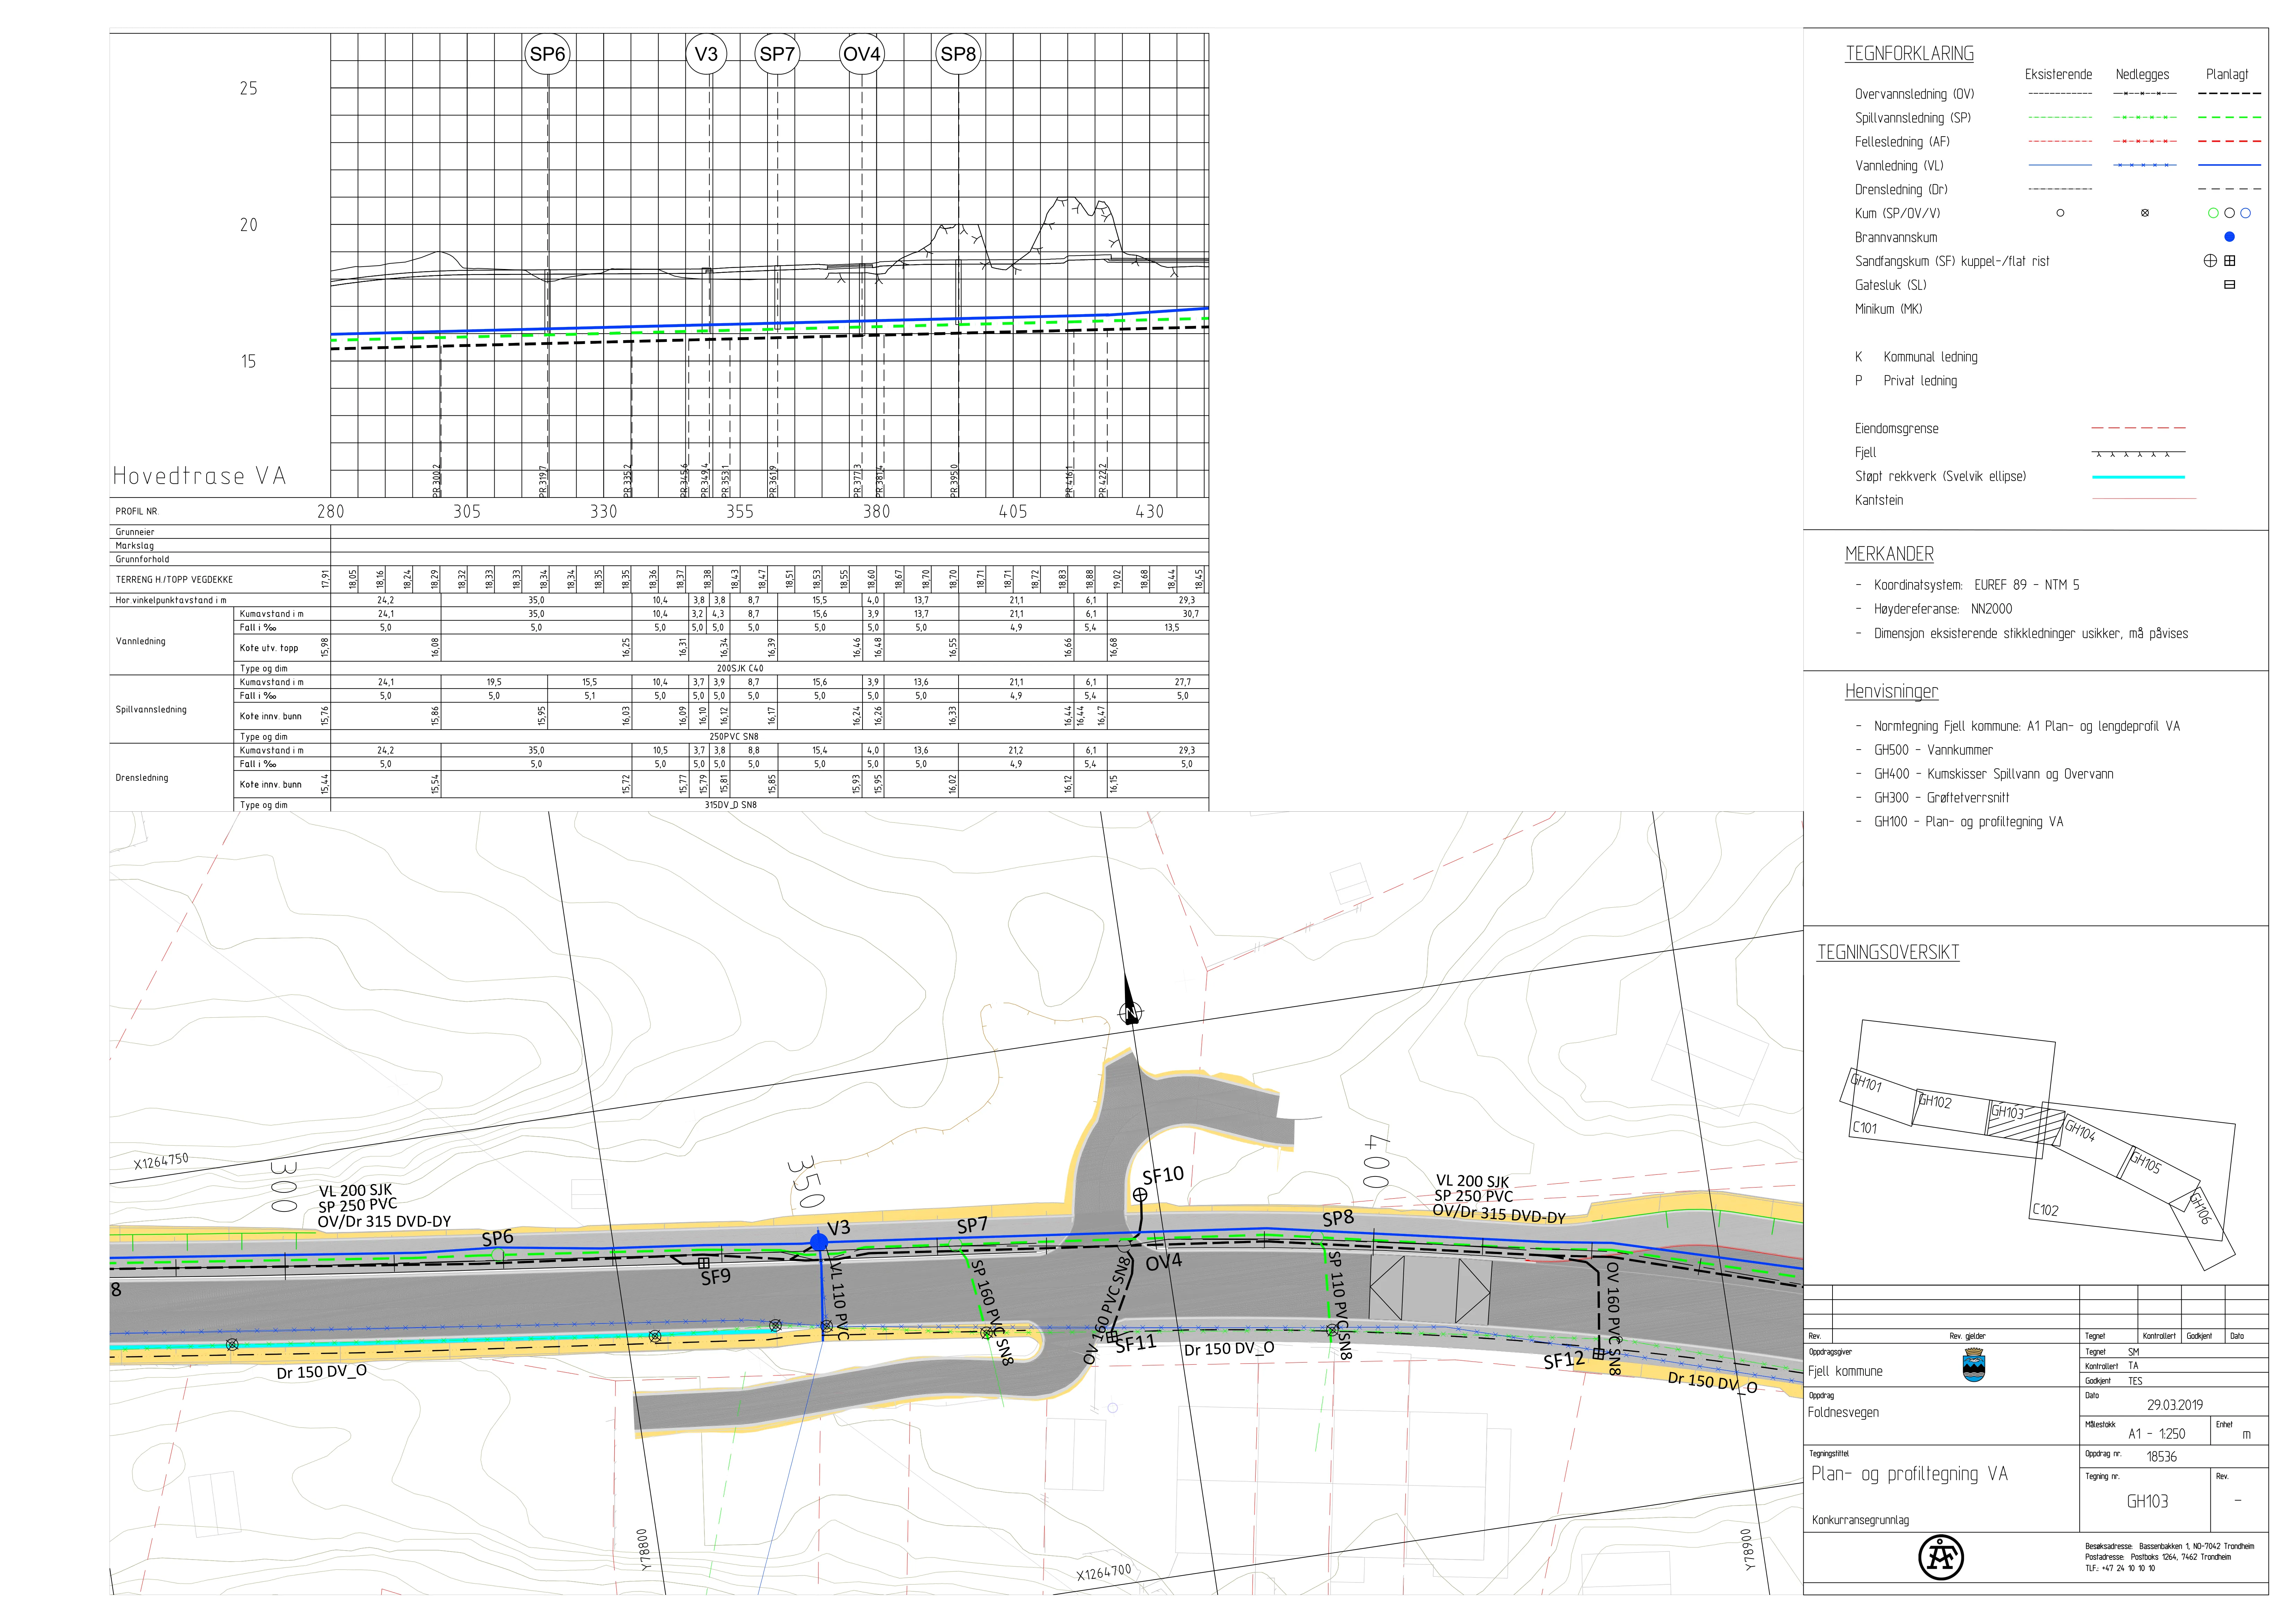The height and width of the screenshot is (1622, 2296).
Task: Click the Sandfangskum circle-cross legend symbol
Action: (2210, 261)
